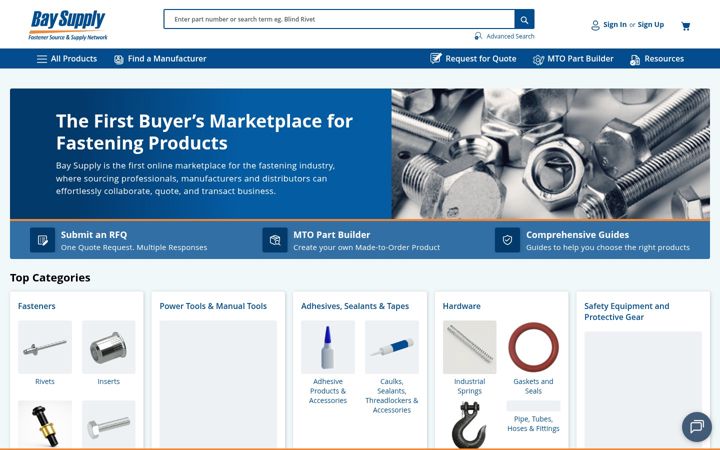Click the Advanced Search headset icon
The width and height of the screenshot is (720, 450).
478,36
